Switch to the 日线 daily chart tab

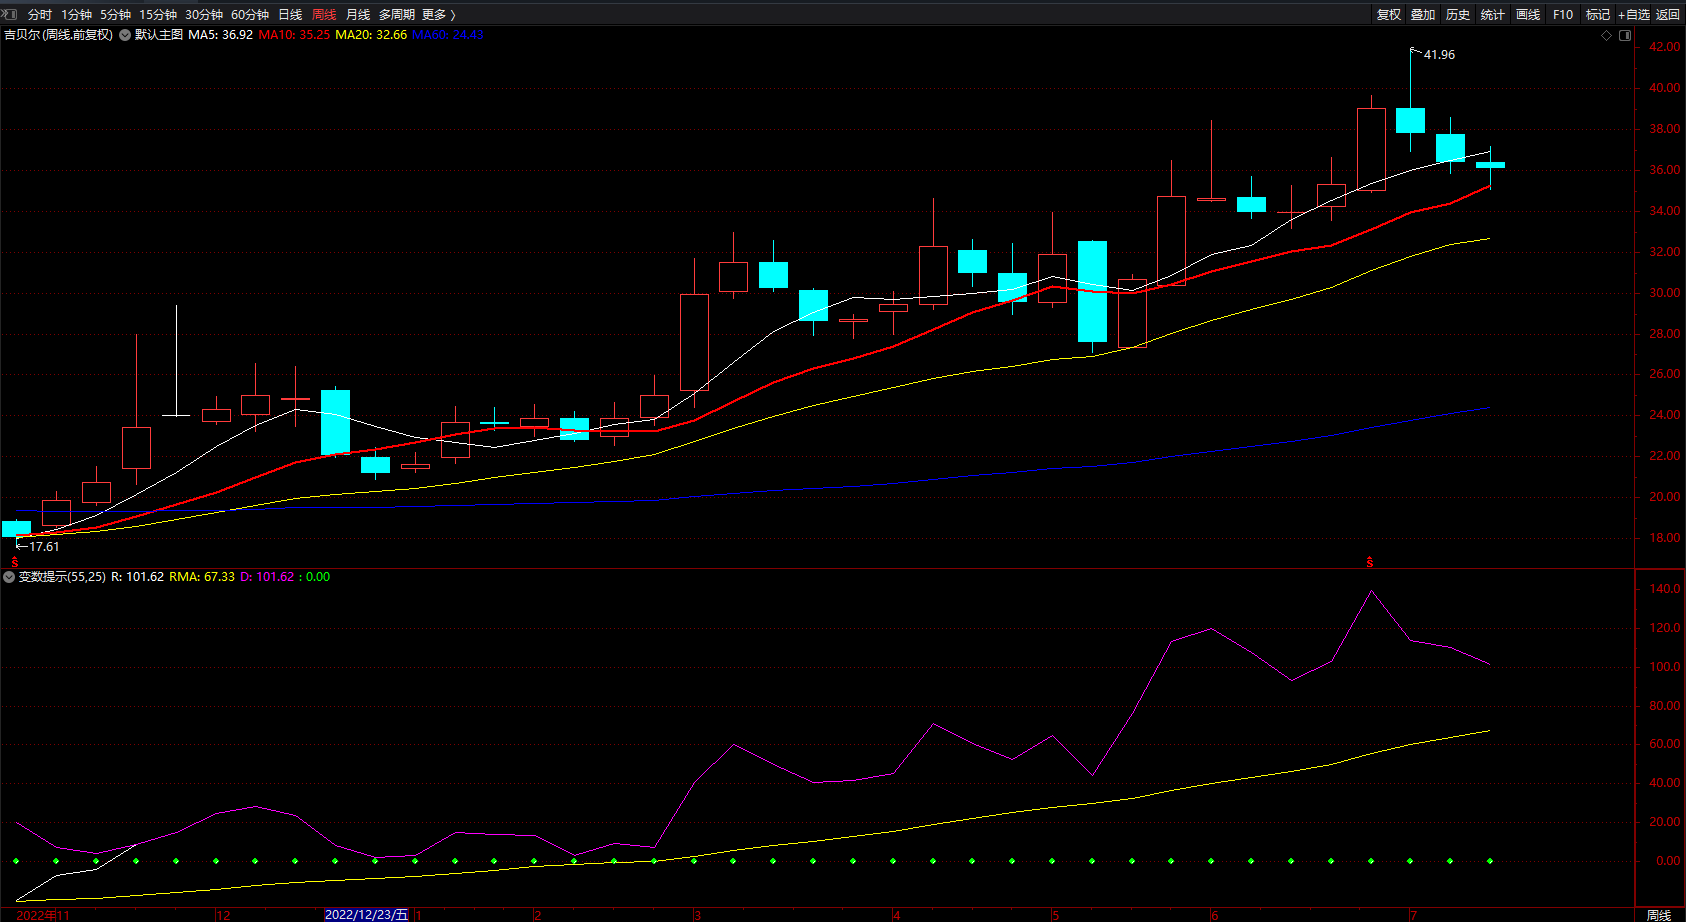tap(290, 14)
